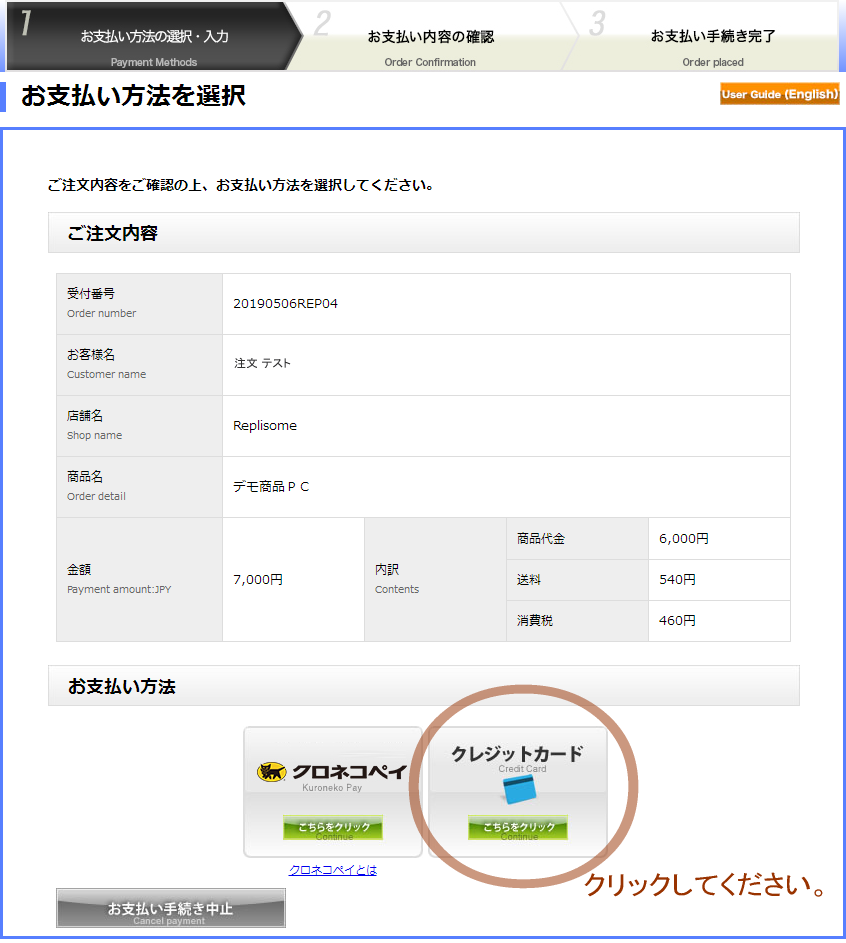Click the product price 6,000円

point(684,539)
